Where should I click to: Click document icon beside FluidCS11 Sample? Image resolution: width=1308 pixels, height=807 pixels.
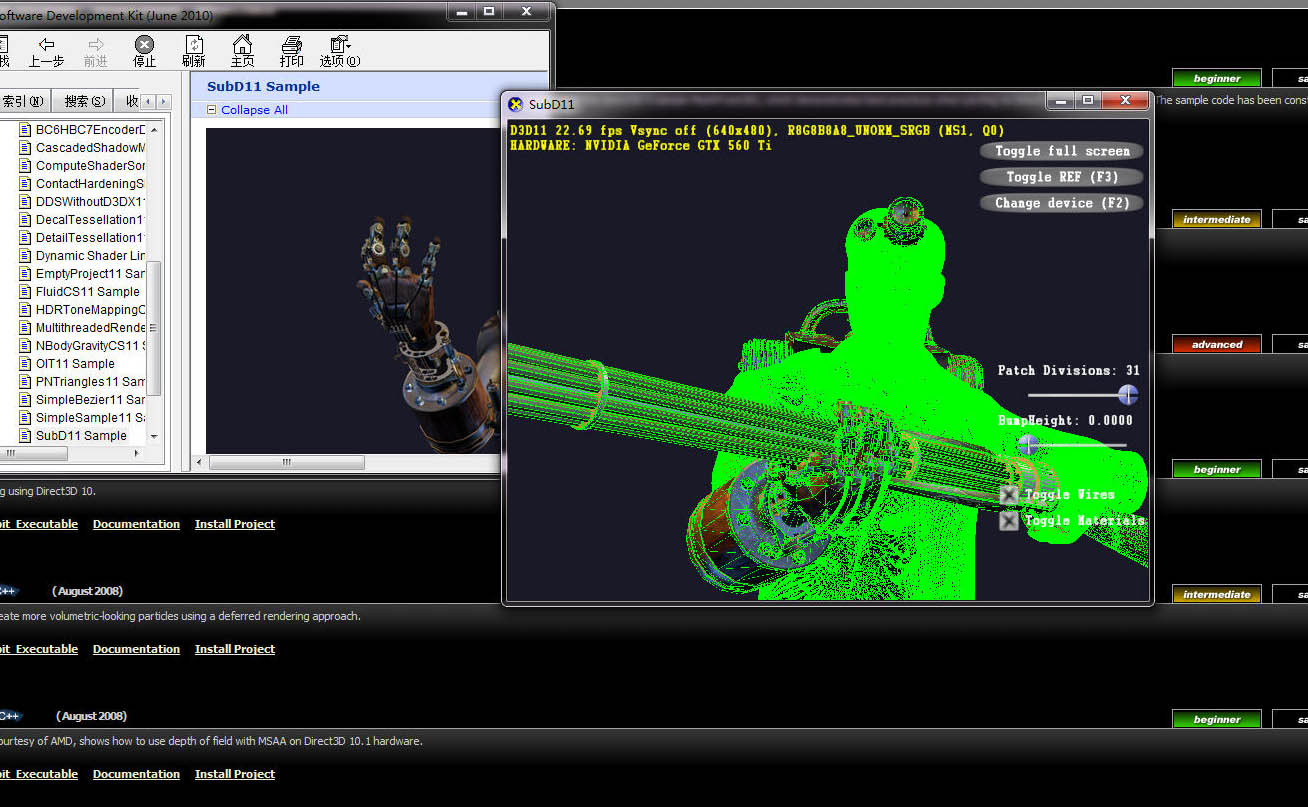coord(26,292)
